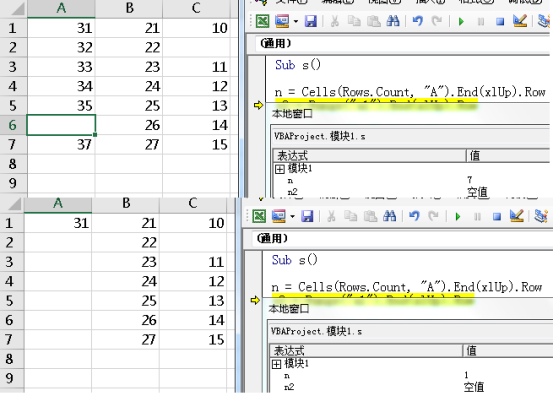Click Copy icon in lower VBA toolbar
This screenshot has height=397, width=554.
[350, 216]
